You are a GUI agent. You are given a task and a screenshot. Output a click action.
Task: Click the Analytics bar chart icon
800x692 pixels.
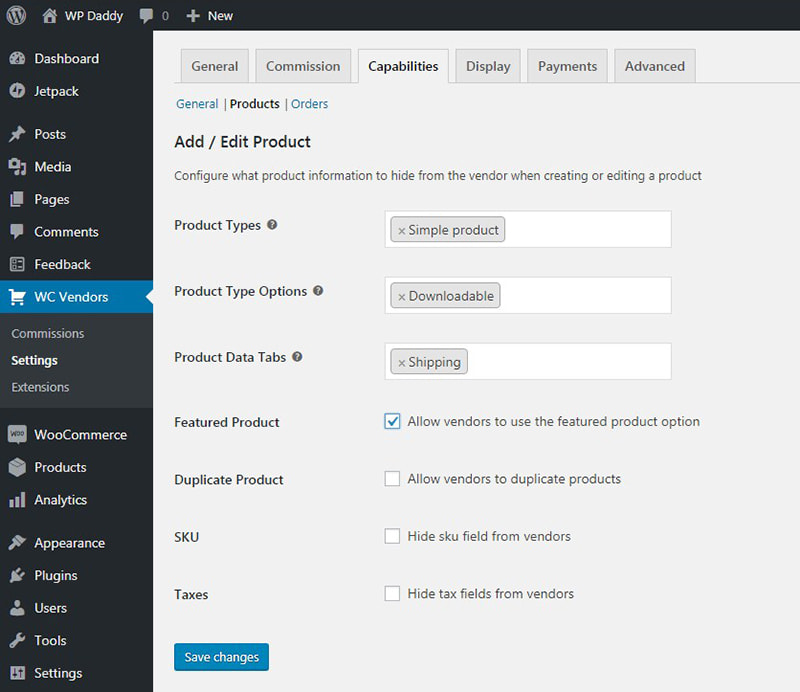tap(17, 500)
